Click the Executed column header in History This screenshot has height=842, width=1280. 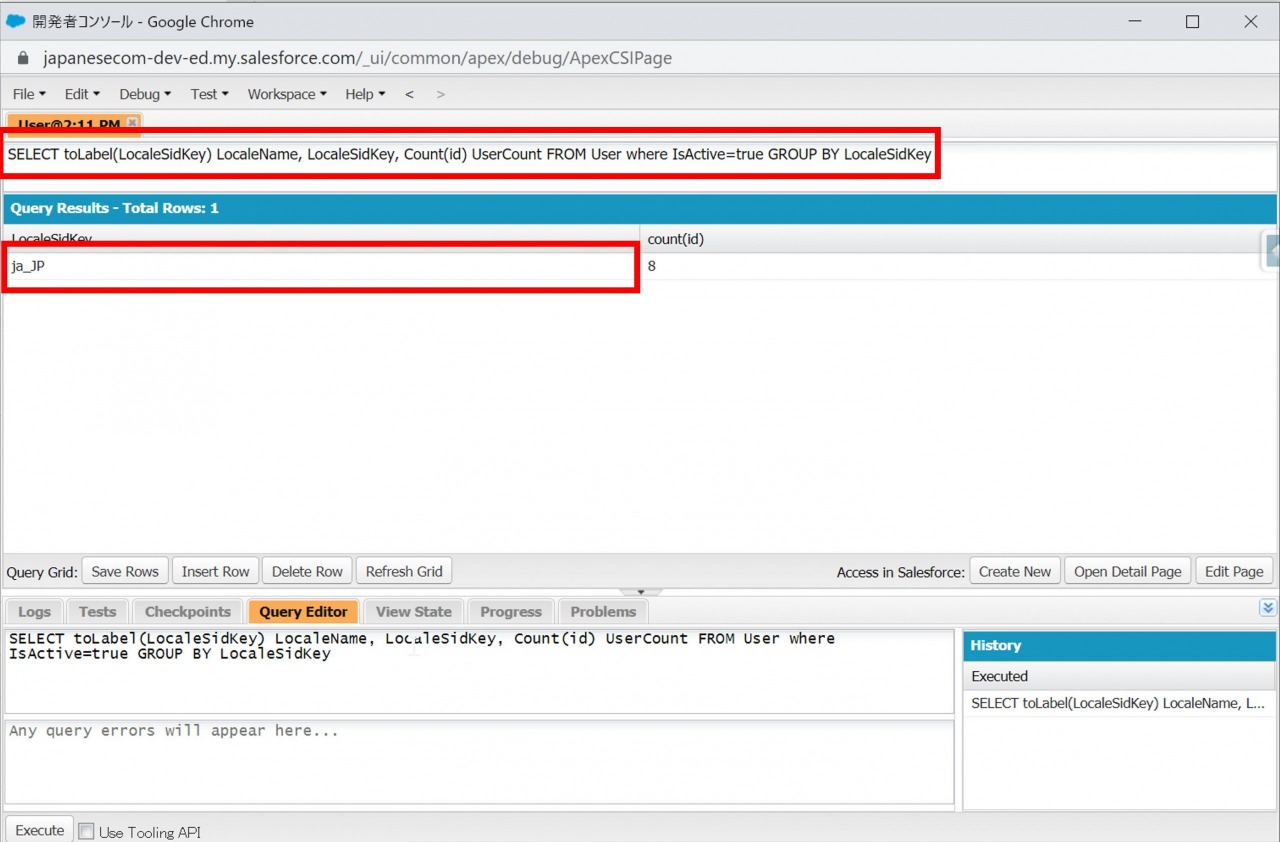click(1119, 676)
